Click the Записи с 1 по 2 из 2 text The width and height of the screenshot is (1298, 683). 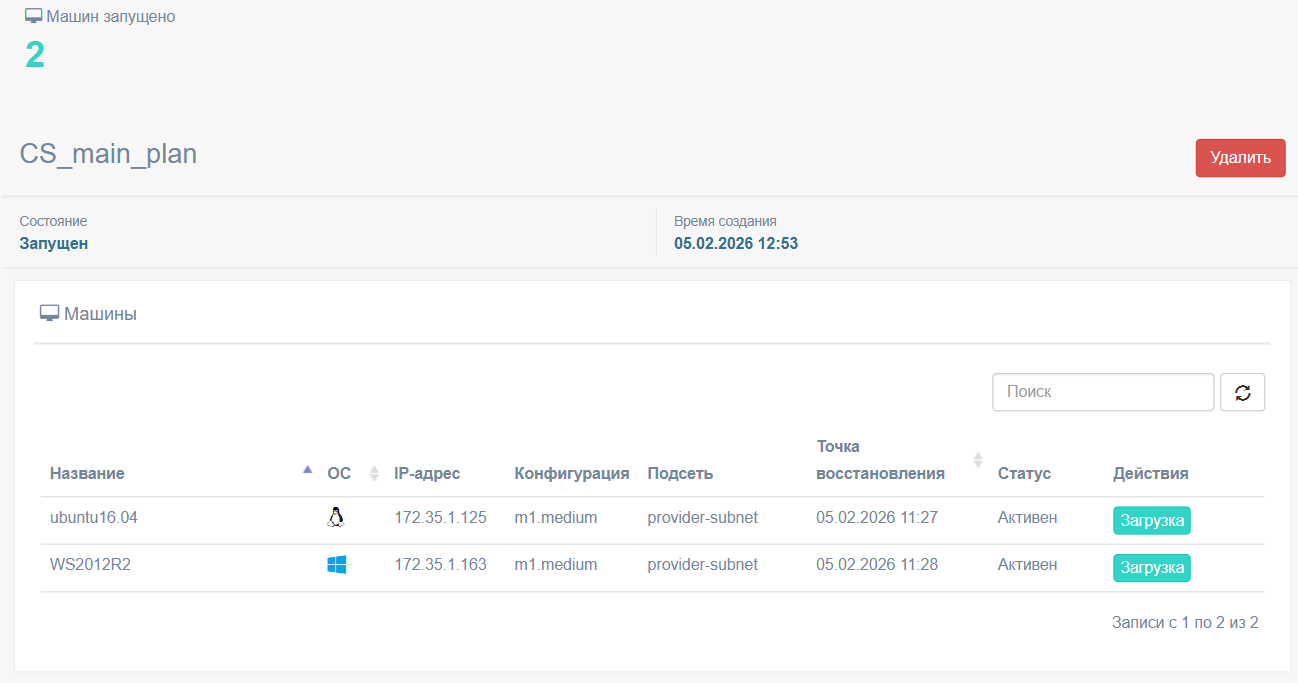click(x=1185, y=622)
